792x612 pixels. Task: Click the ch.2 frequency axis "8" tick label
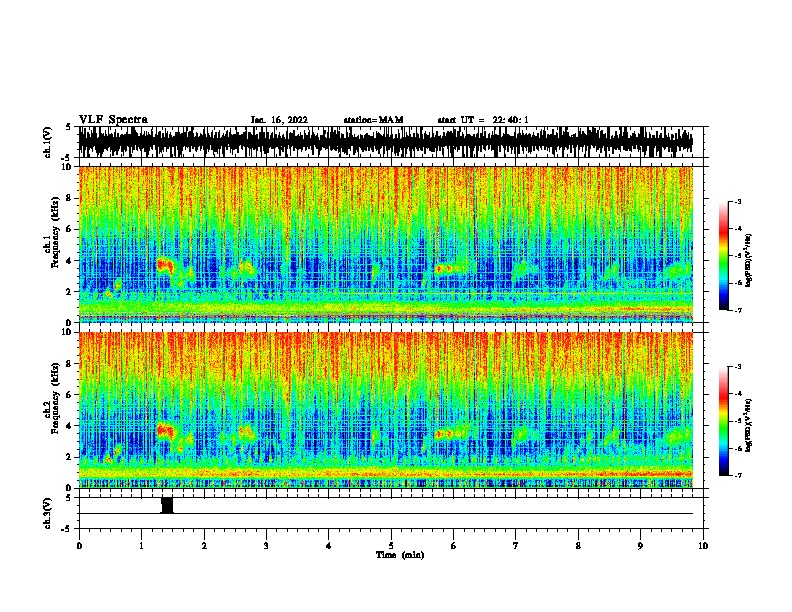69,364
